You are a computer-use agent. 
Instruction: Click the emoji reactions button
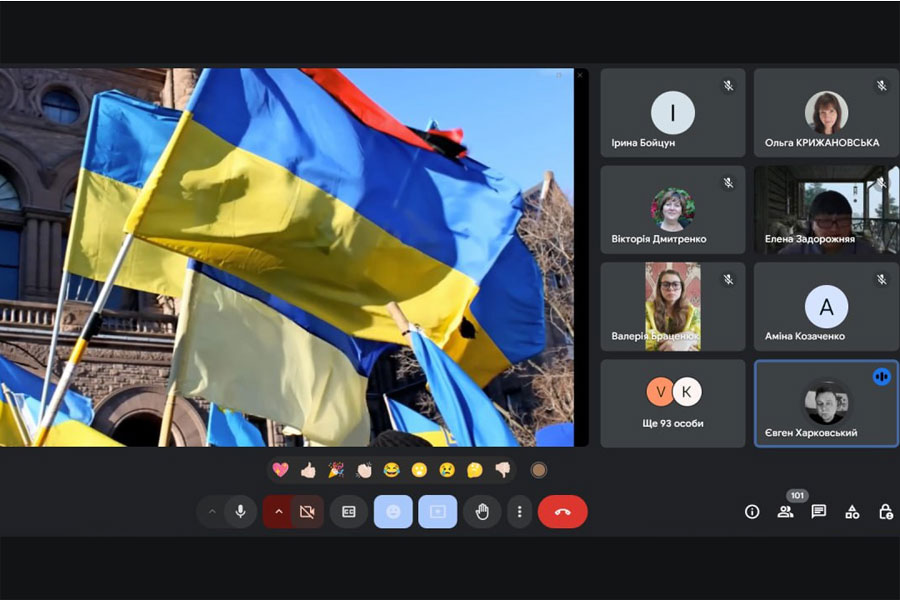point(393,511)
